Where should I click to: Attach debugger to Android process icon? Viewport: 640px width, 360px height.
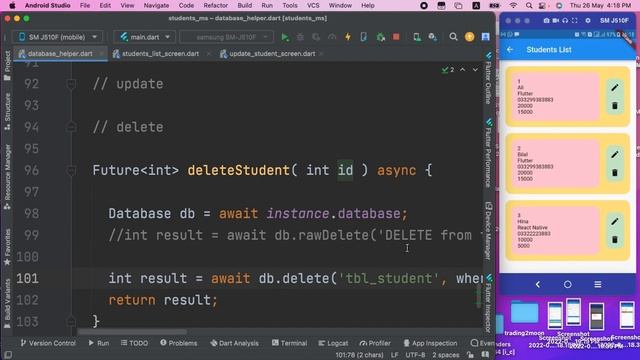point(381,37)
